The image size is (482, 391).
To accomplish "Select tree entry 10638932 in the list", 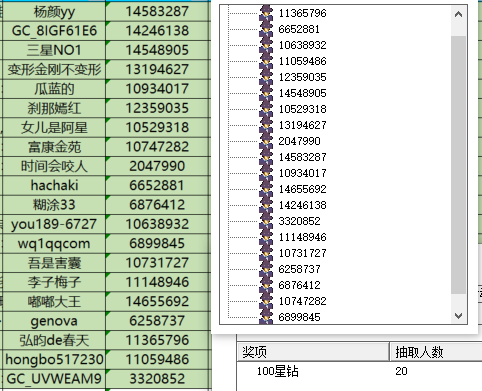I will (x=302, y=45).
